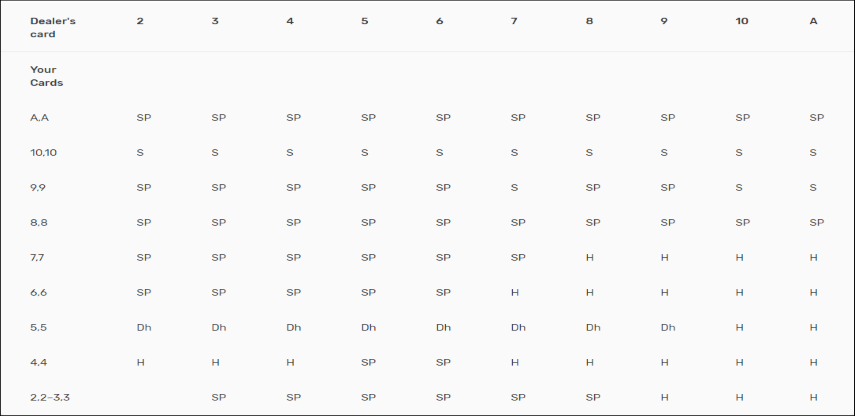The width and height of the screenshot is (855, 416).
Task: Select the dealer's card 2 column header
Action: (x=140, y=21)
